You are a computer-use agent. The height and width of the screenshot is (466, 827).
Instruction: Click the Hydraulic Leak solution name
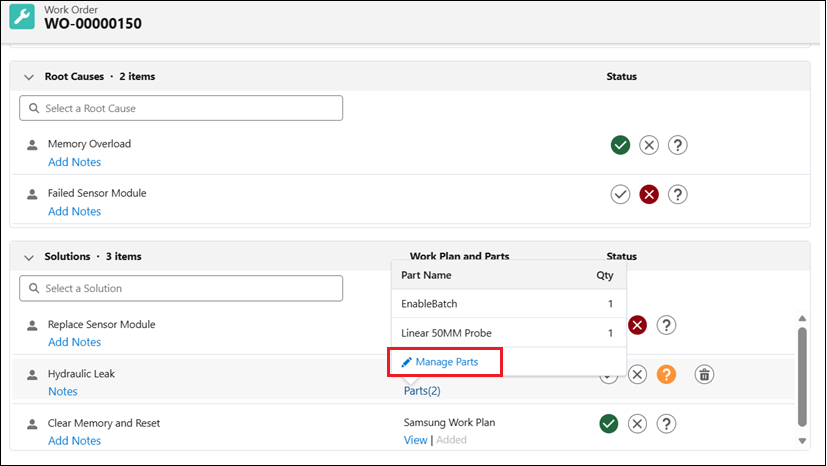point(81,374)
